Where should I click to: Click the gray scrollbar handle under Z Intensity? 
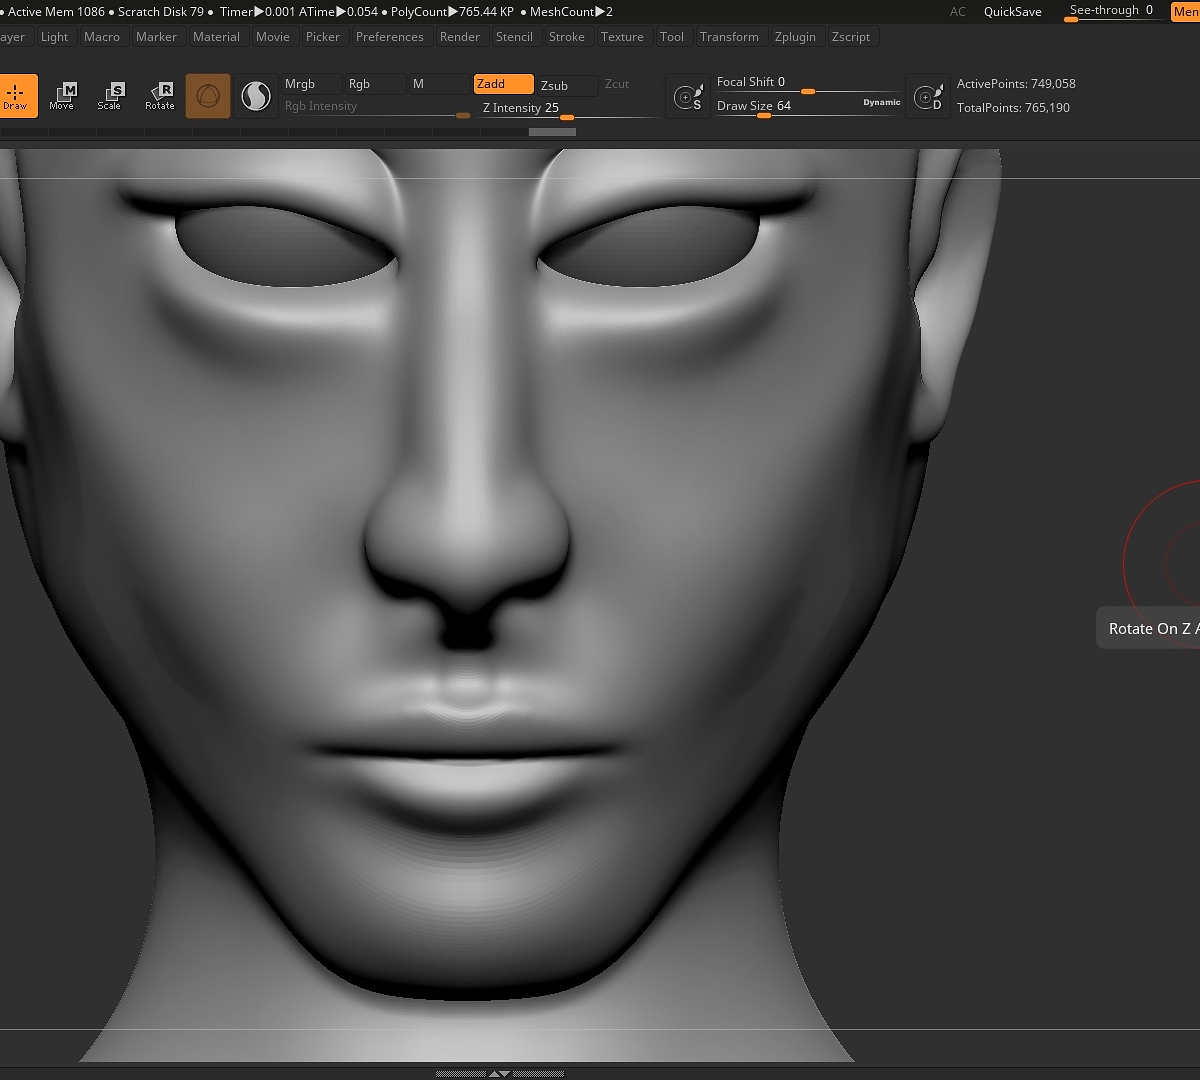click(552, 132)
